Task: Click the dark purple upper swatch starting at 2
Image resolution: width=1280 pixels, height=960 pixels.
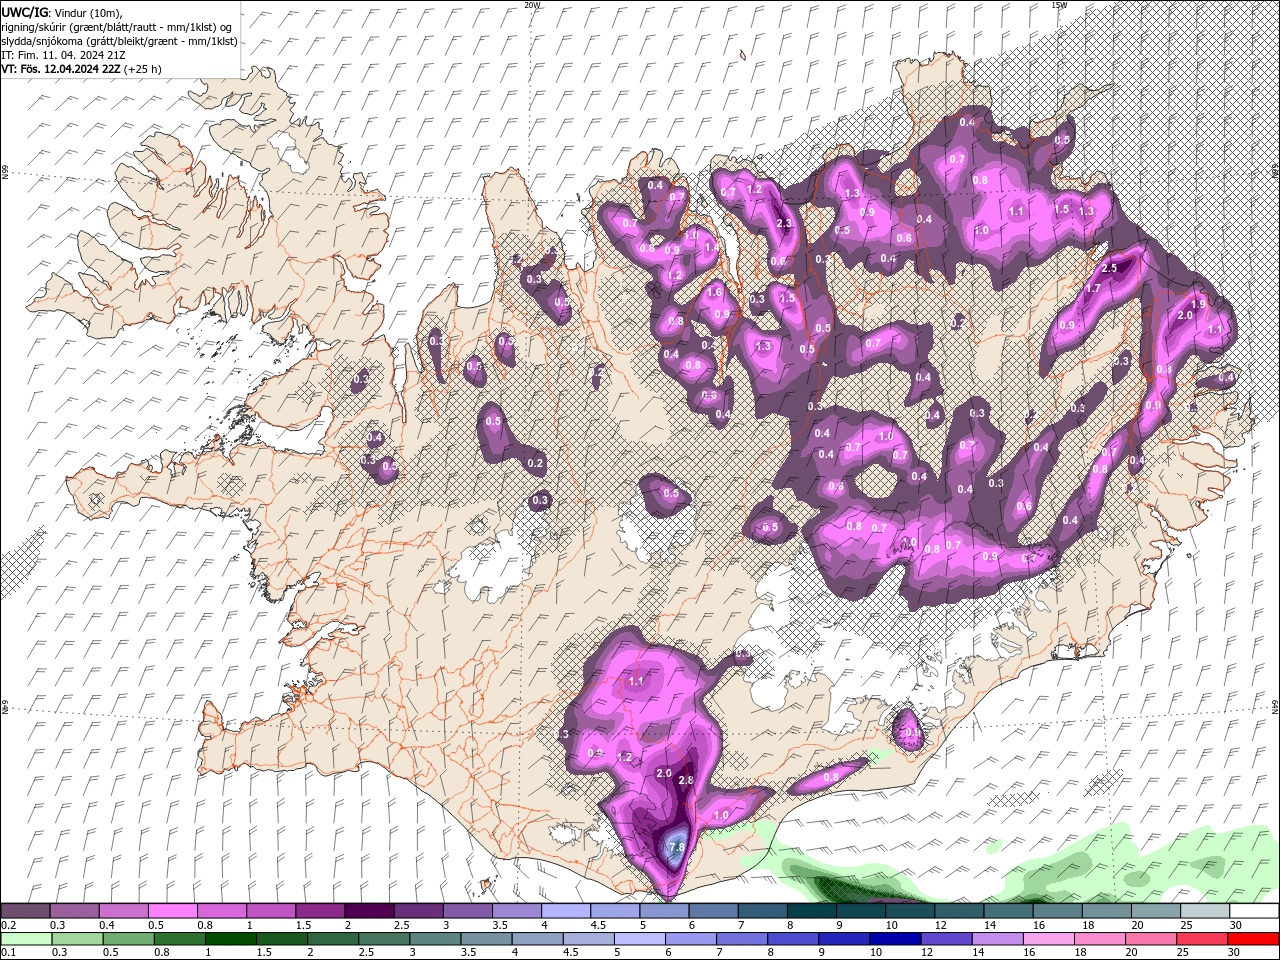Action: point(369,911)
